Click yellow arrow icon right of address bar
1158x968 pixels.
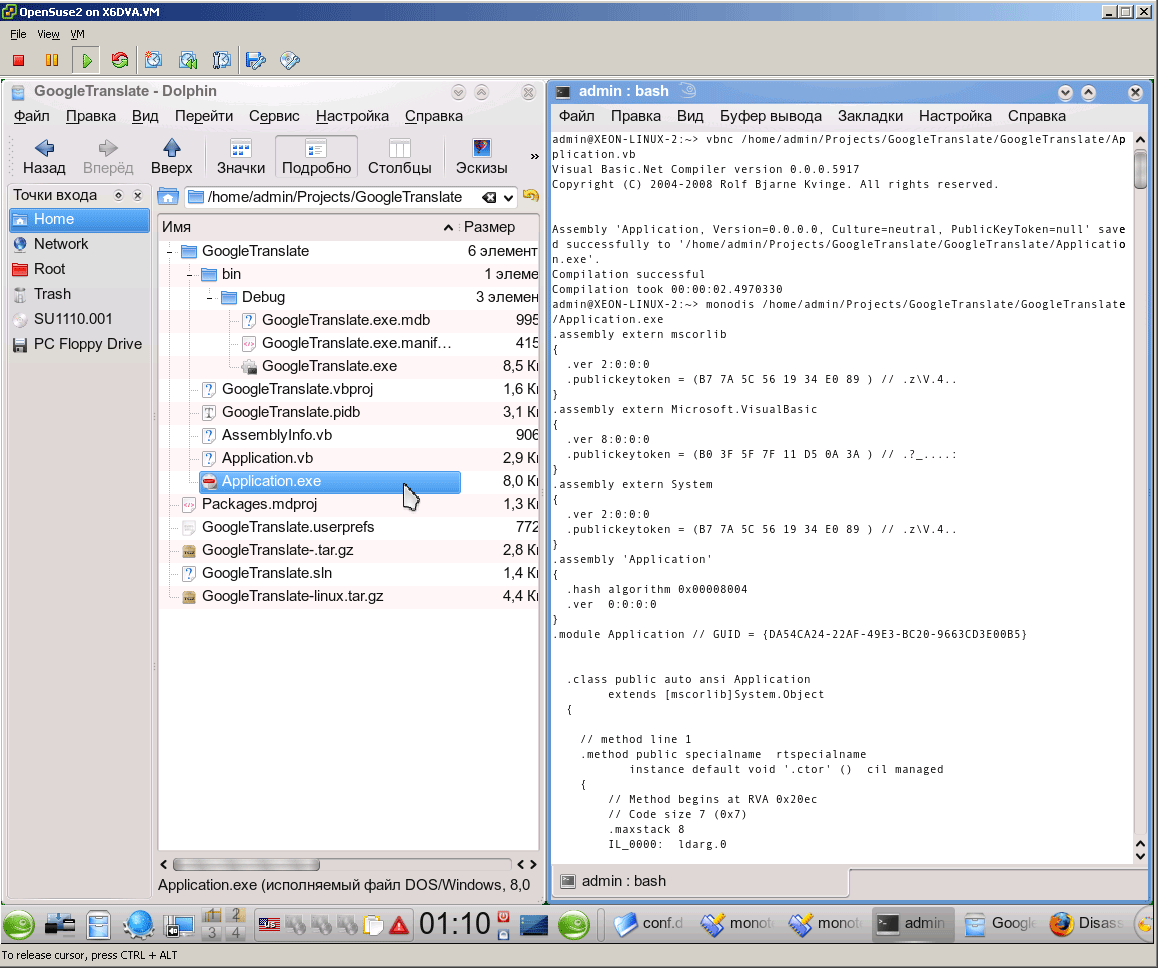[531, 196]
